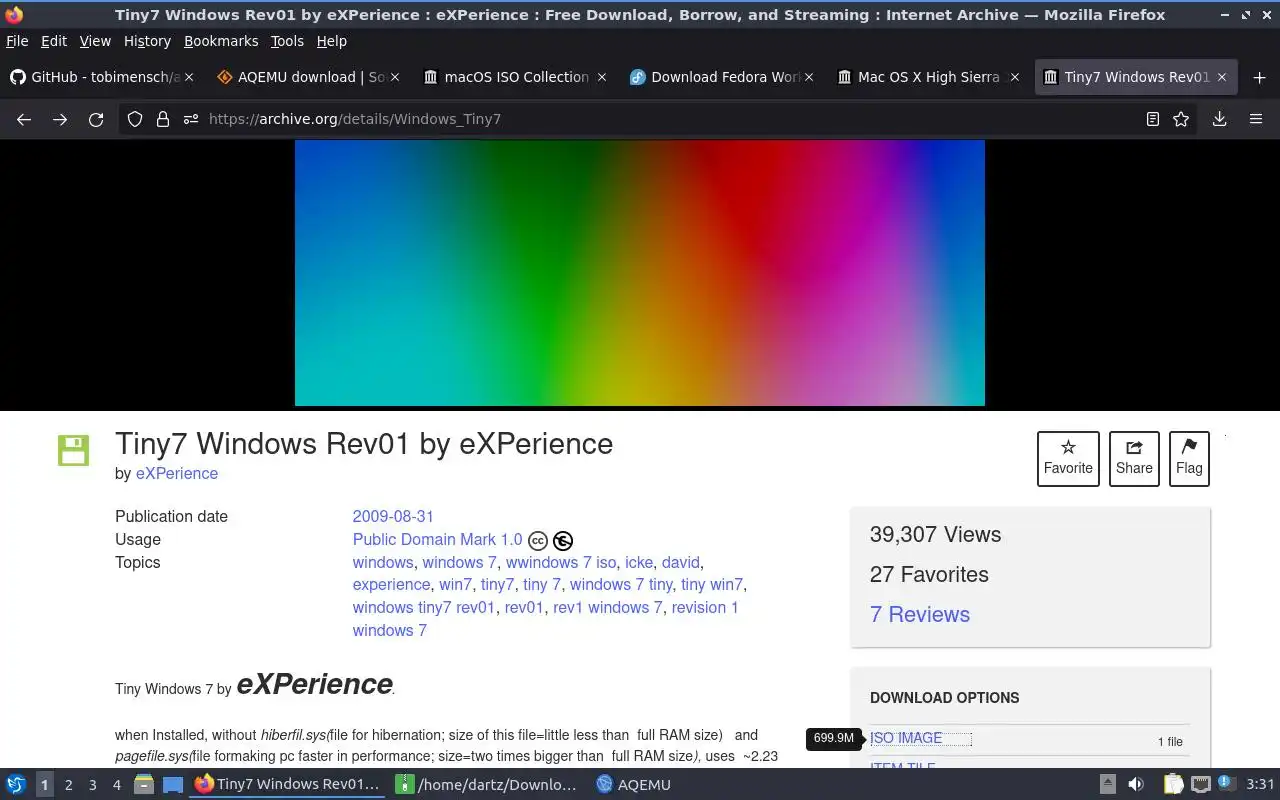1280x800 pixels.
Task: Open the History menu
Action: [147, 41]
